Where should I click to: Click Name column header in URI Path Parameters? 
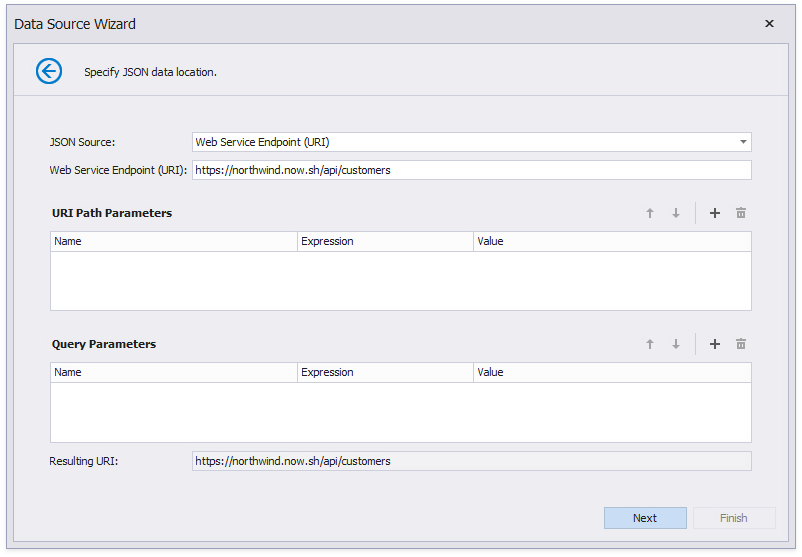click(x=173, y=241)
